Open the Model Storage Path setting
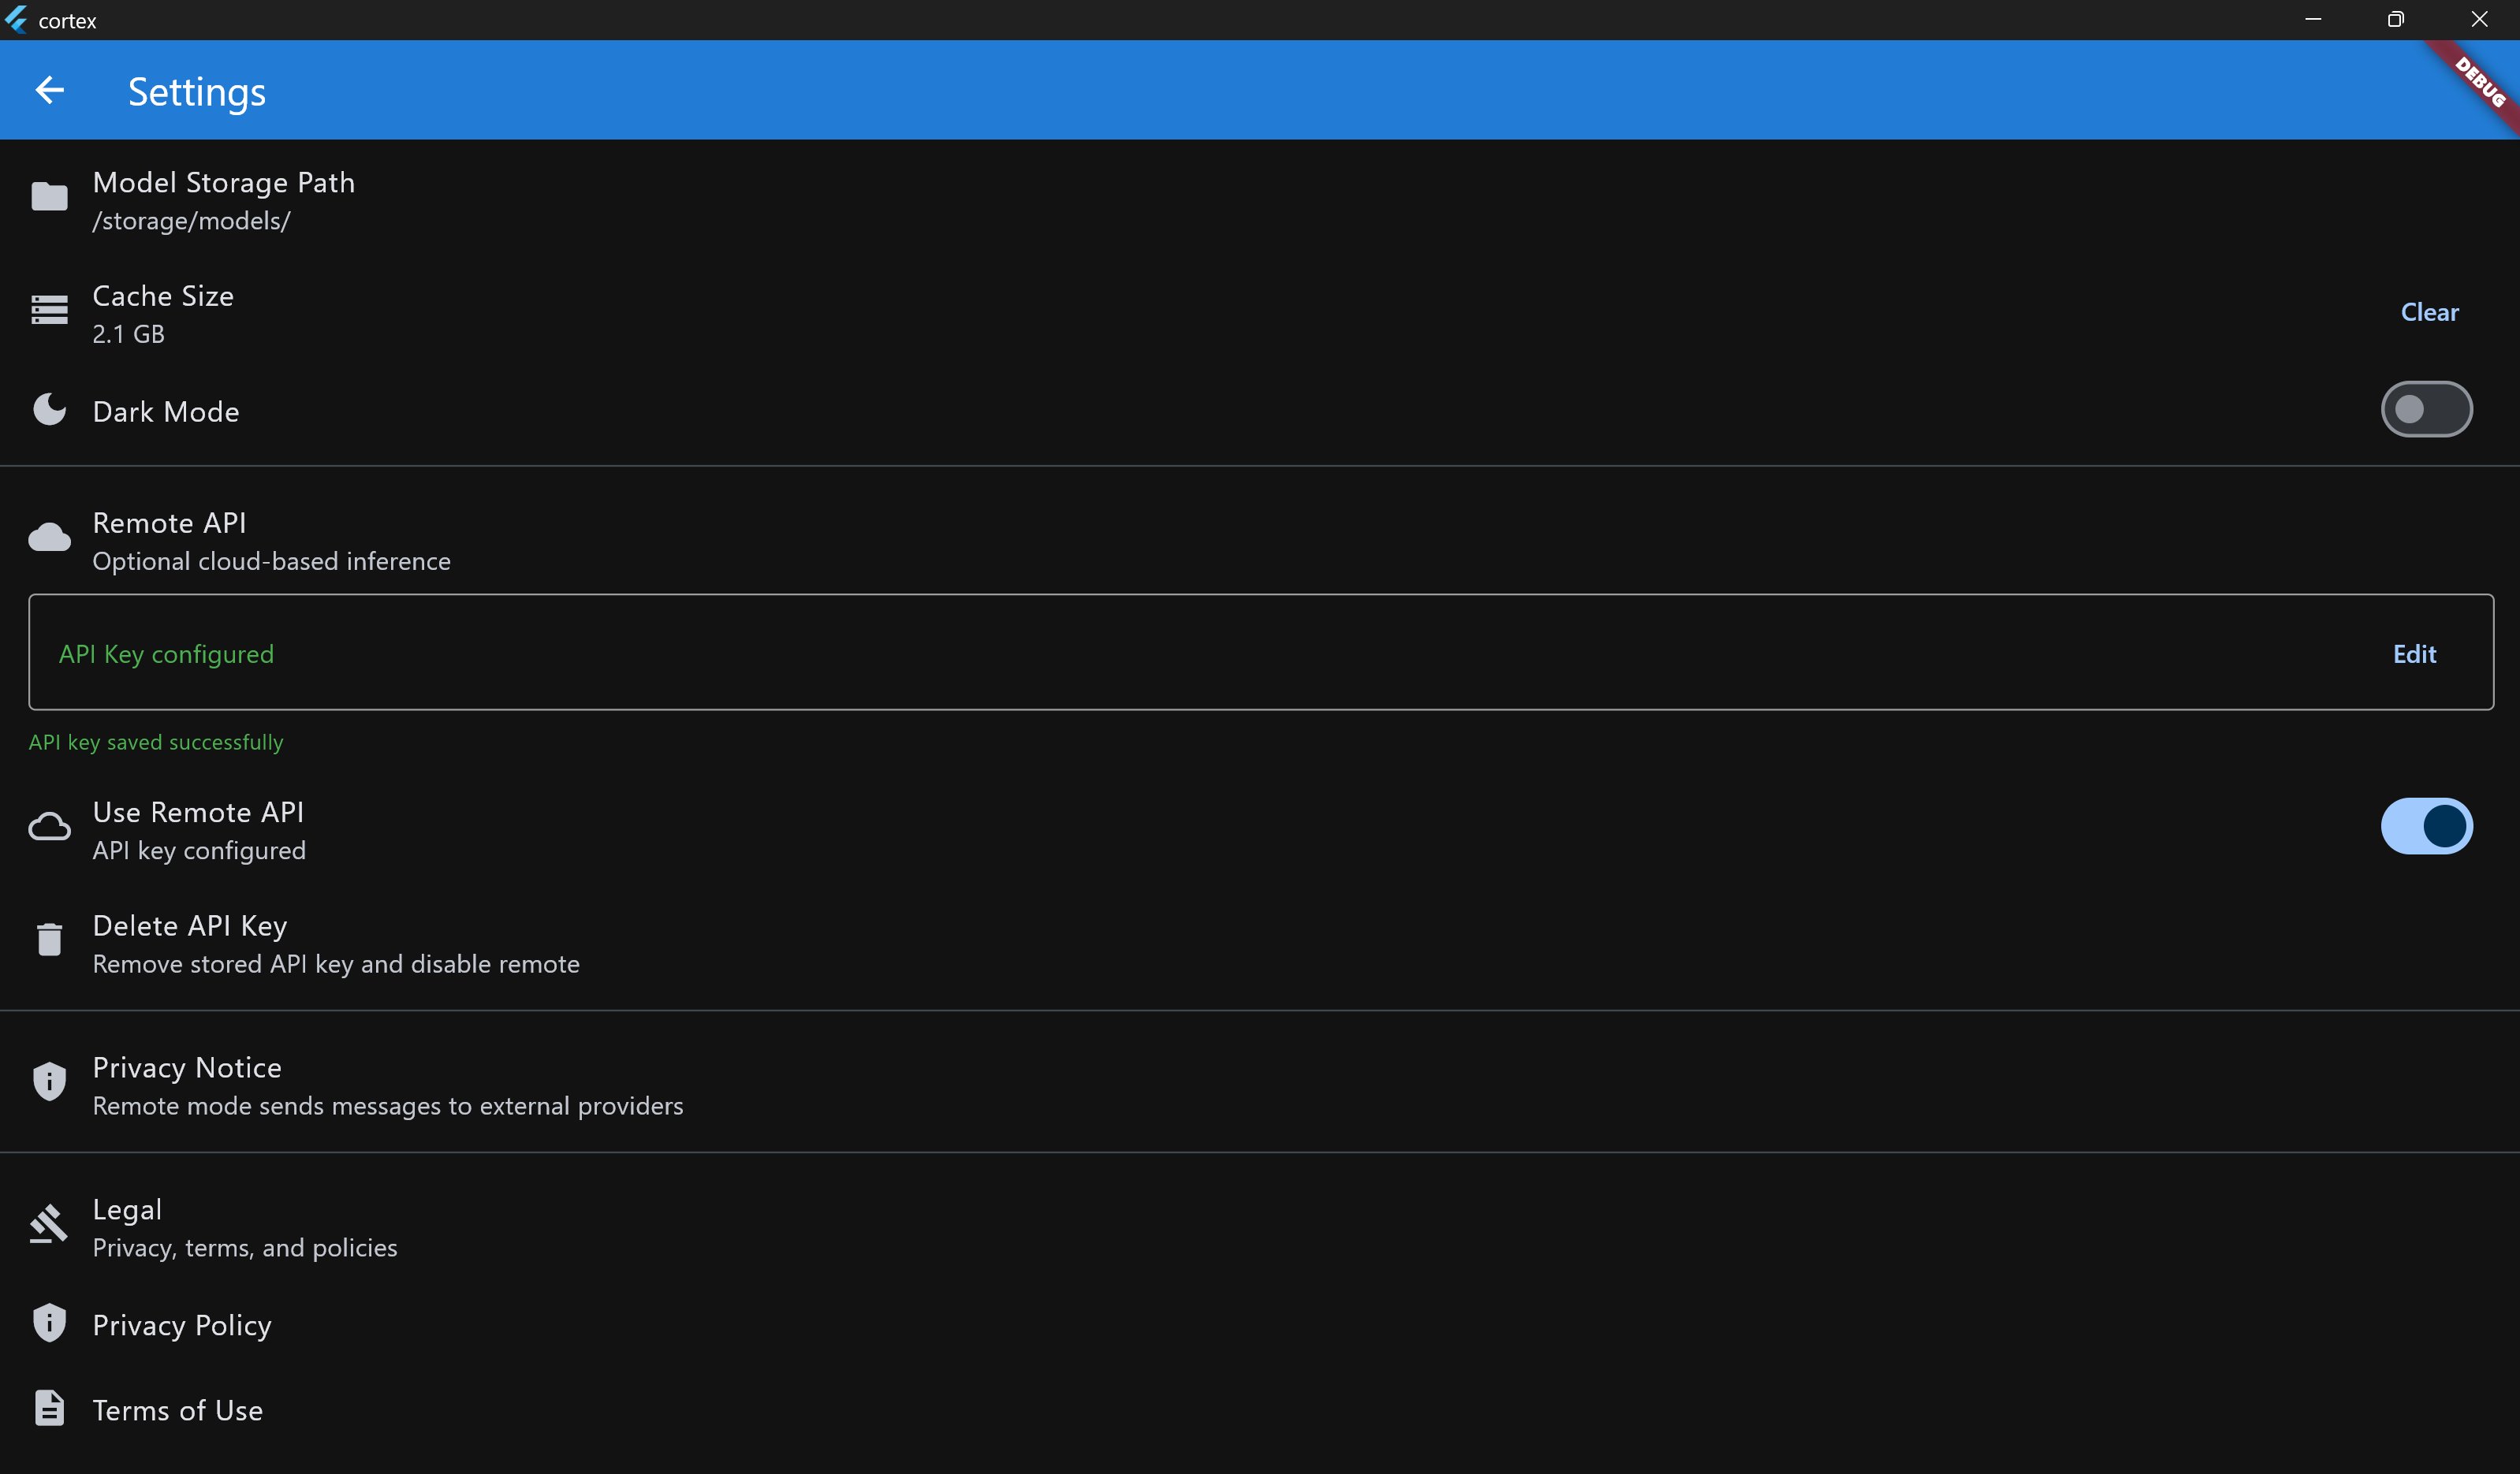 click(223, 184)
